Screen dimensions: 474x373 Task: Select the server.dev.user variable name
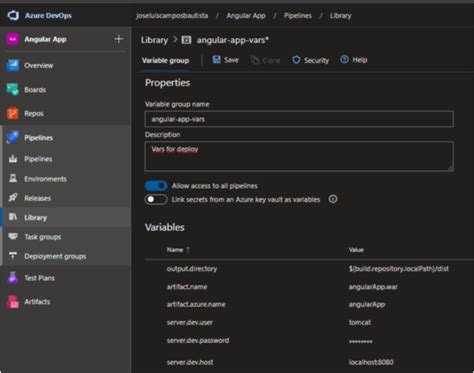[190, 322]
